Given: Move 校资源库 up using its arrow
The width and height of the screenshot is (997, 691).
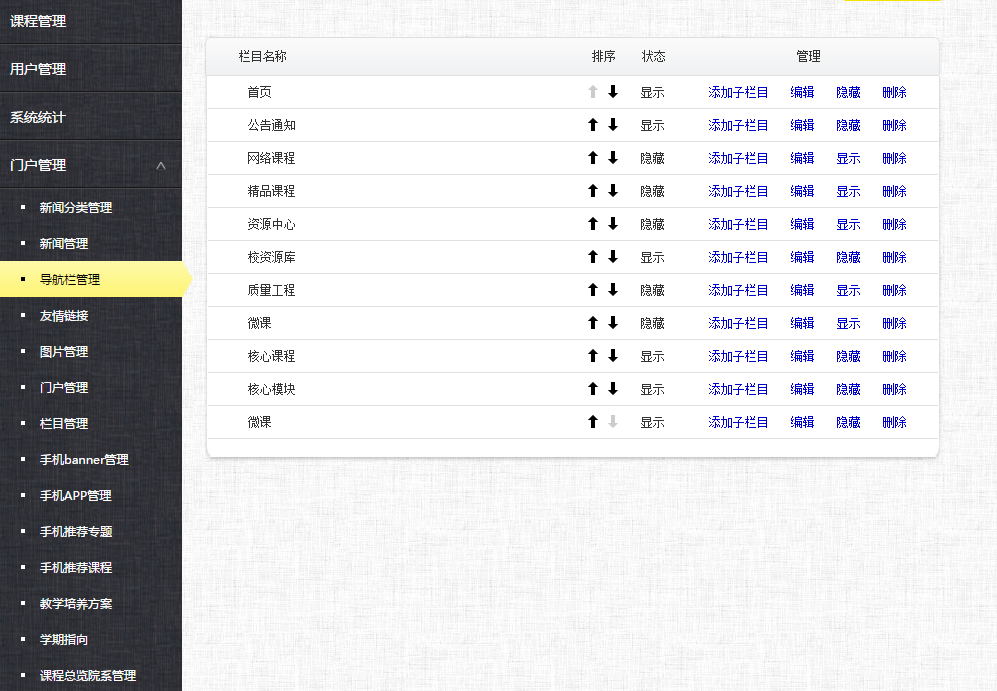Looking at the screenshot, I should (591, 257).
